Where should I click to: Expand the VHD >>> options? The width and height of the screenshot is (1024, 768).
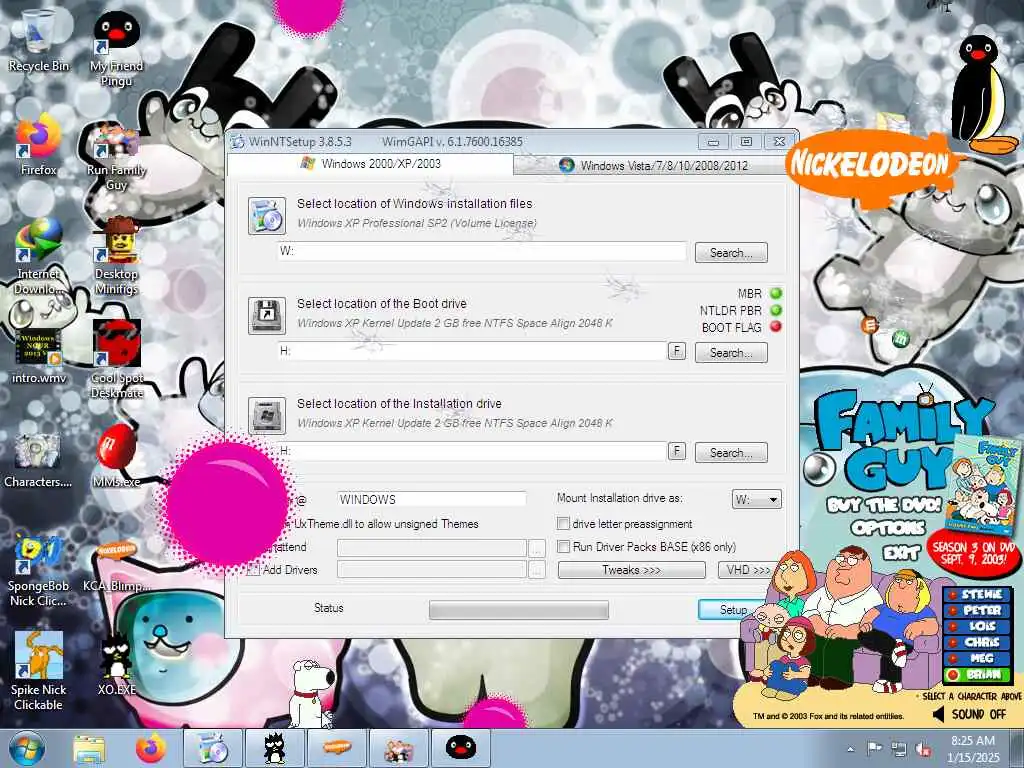(748, 570)
